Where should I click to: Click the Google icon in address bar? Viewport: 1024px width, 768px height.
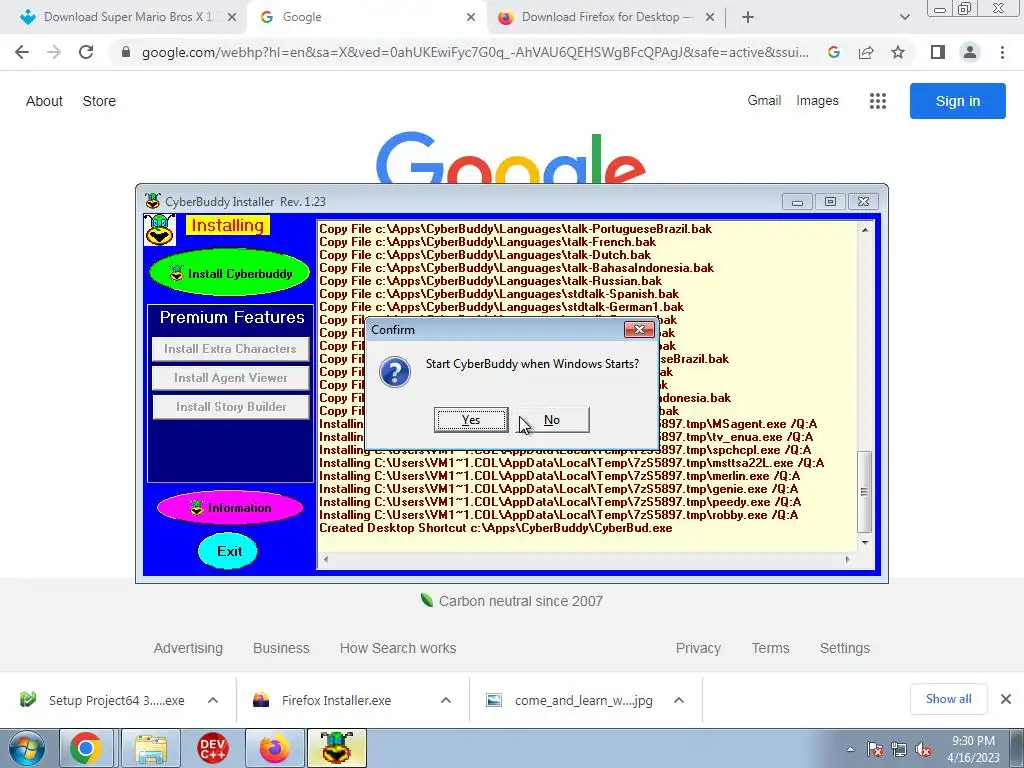coord(834,52)
